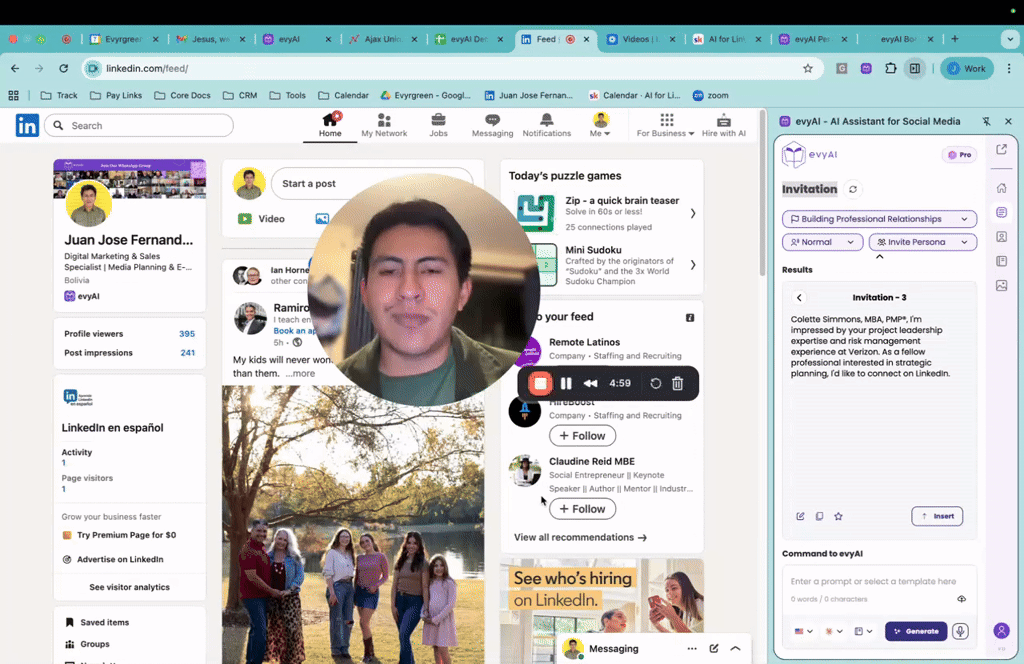
Task: Copy the generated invitation text
Action: [x=820, y=516]
